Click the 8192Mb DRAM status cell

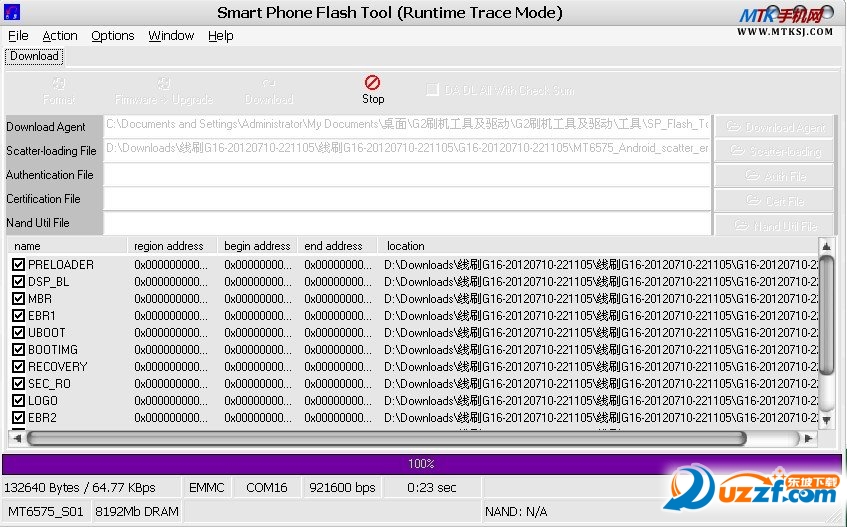[x=137, y=511]
